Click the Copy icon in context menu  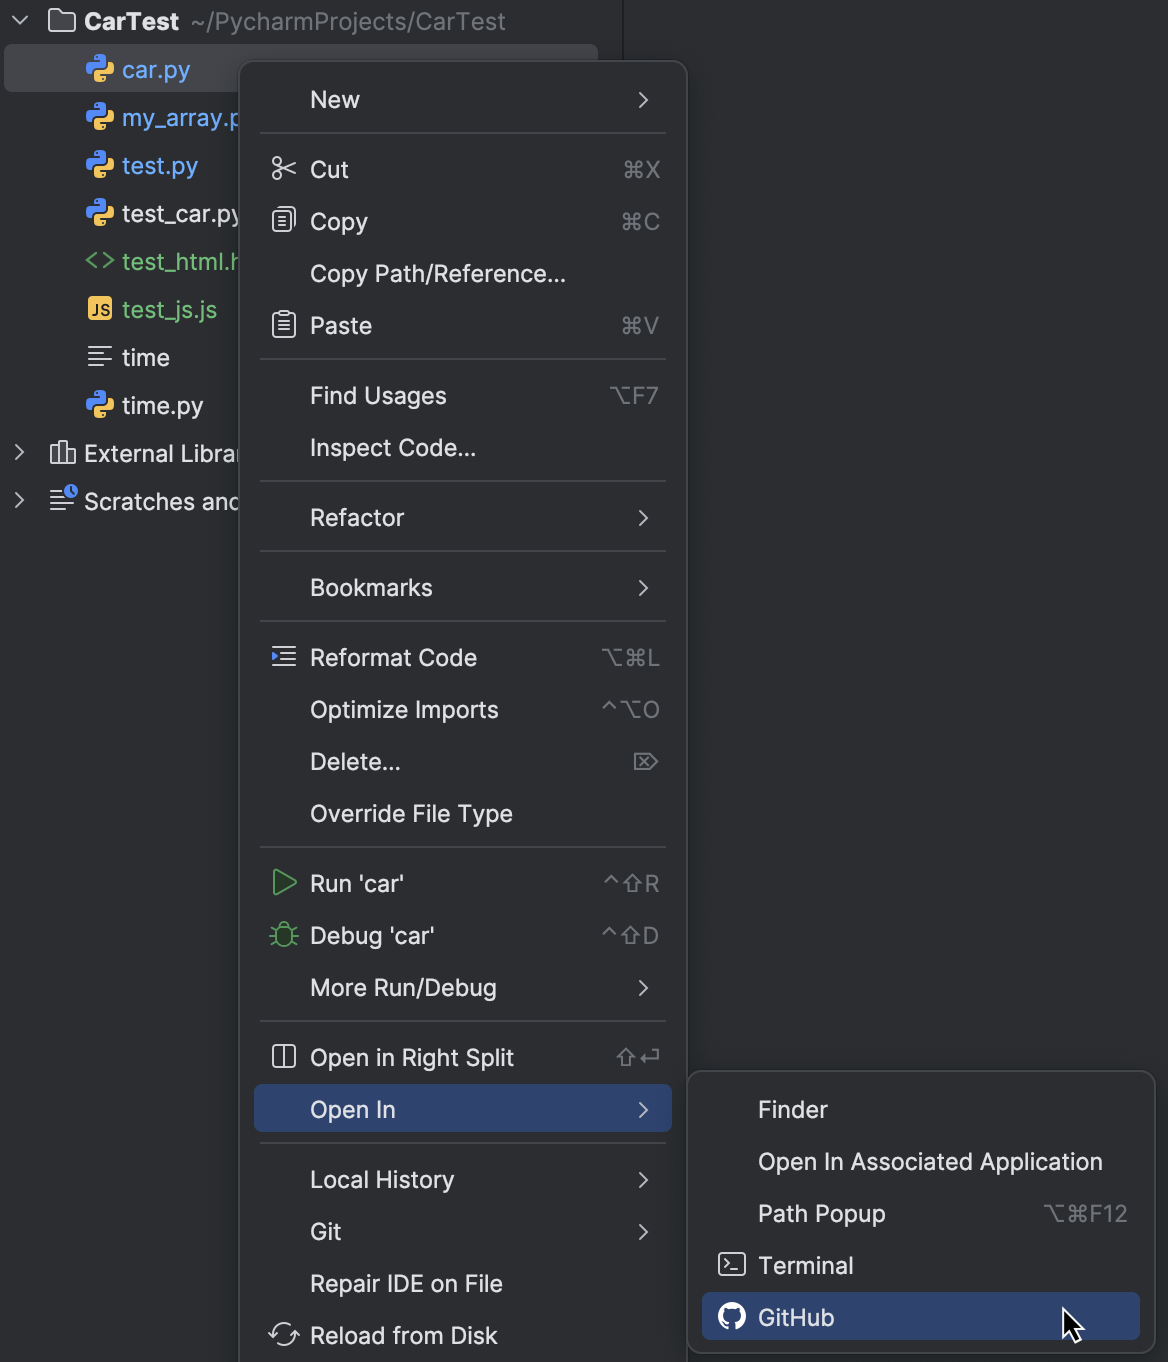click(283, 221)
